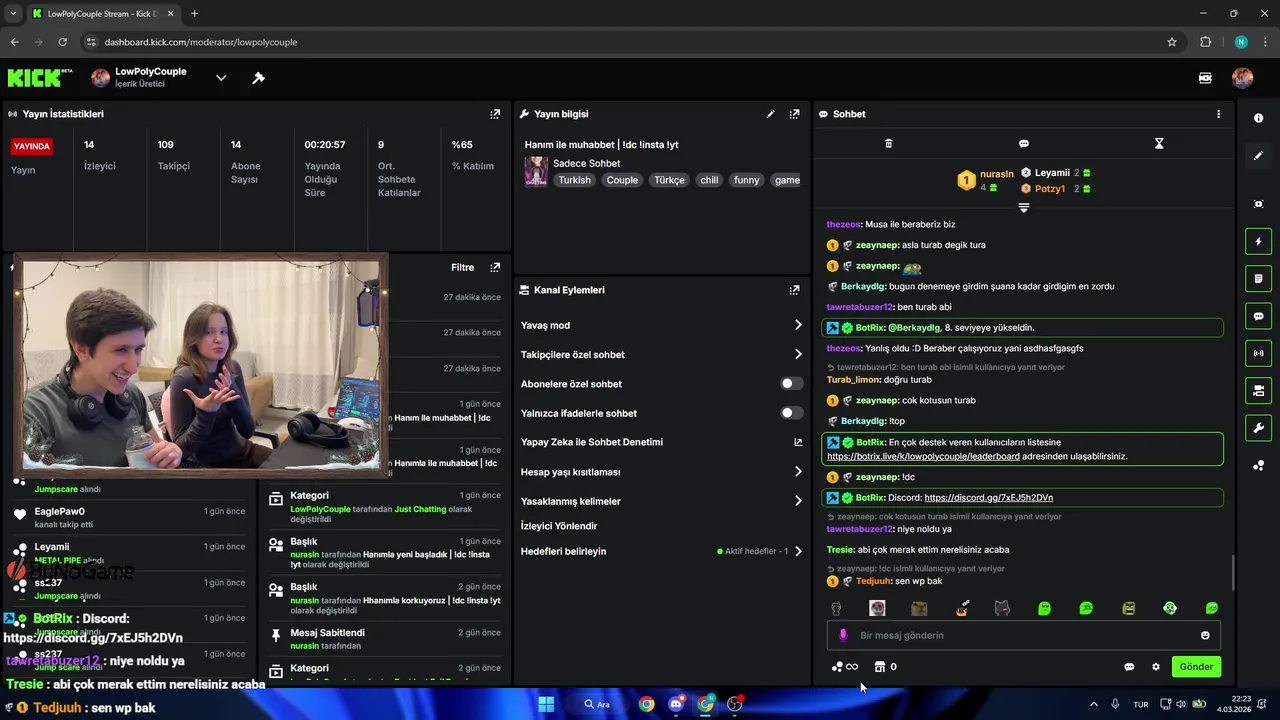Open the botrix.live leaderboard link
Screen dimensions: 1280x720
pyautogui.click(x=923, y=457)
